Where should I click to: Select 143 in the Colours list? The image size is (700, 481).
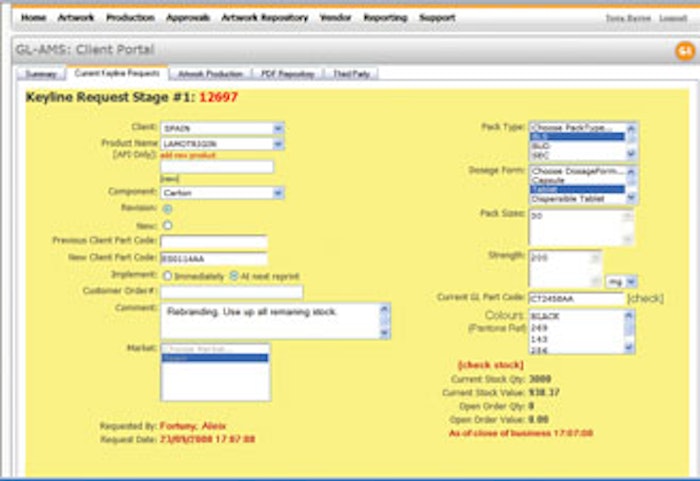coord(577,339)
